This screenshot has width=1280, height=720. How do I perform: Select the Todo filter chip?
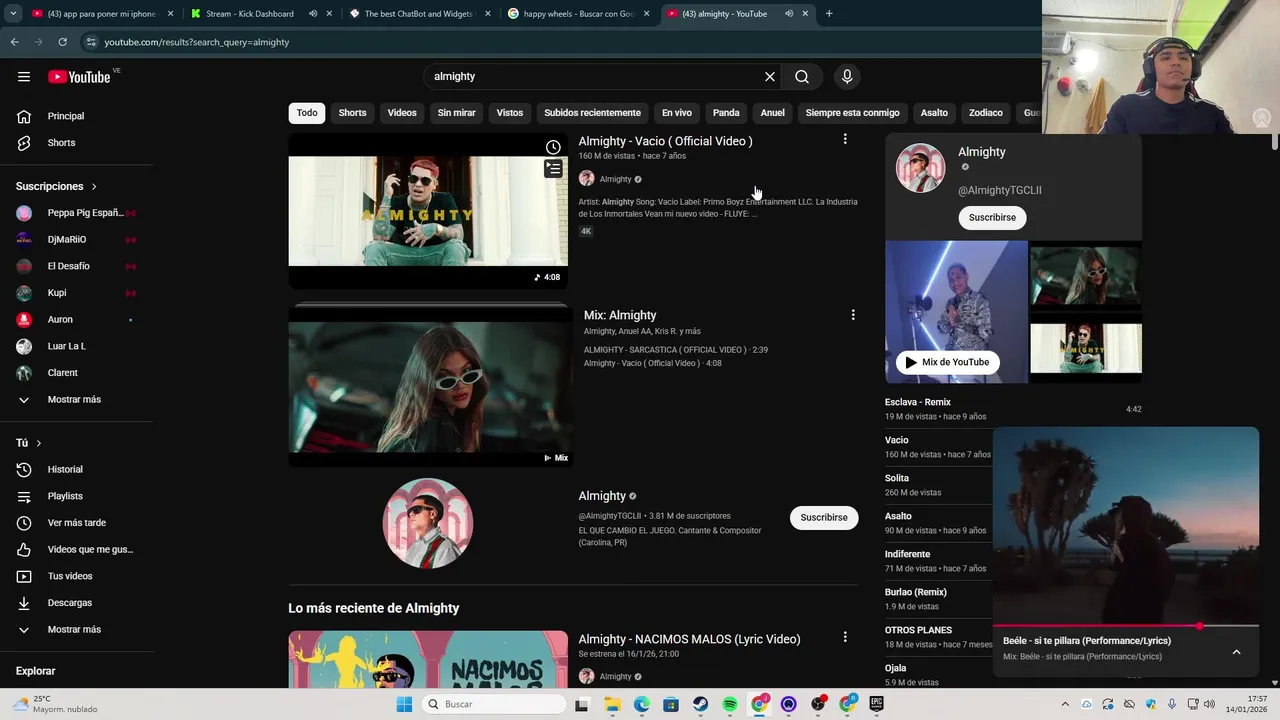(x=307, y=113)
